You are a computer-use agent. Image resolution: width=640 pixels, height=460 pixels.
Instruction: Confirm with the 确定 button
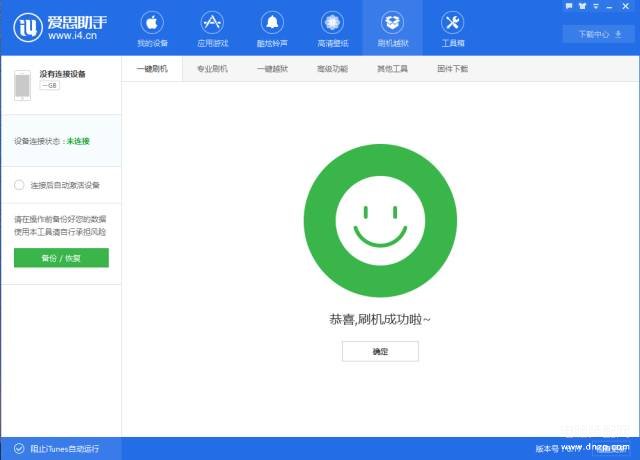(380, 351)
